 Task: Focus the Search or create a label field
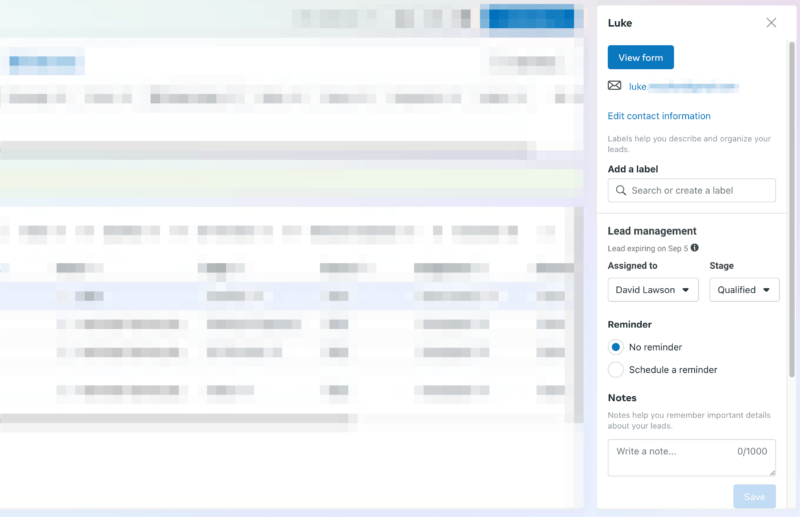pos(700,191)
